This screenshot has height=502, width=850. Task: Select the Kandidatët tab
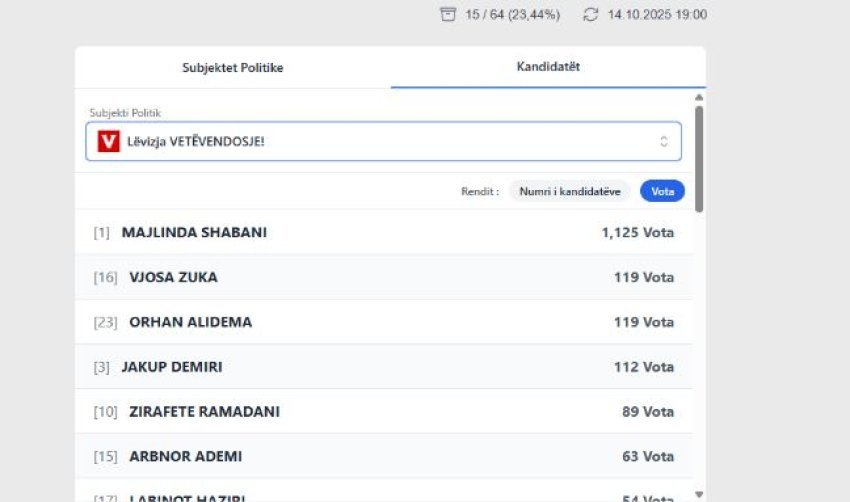coord(548,68)
